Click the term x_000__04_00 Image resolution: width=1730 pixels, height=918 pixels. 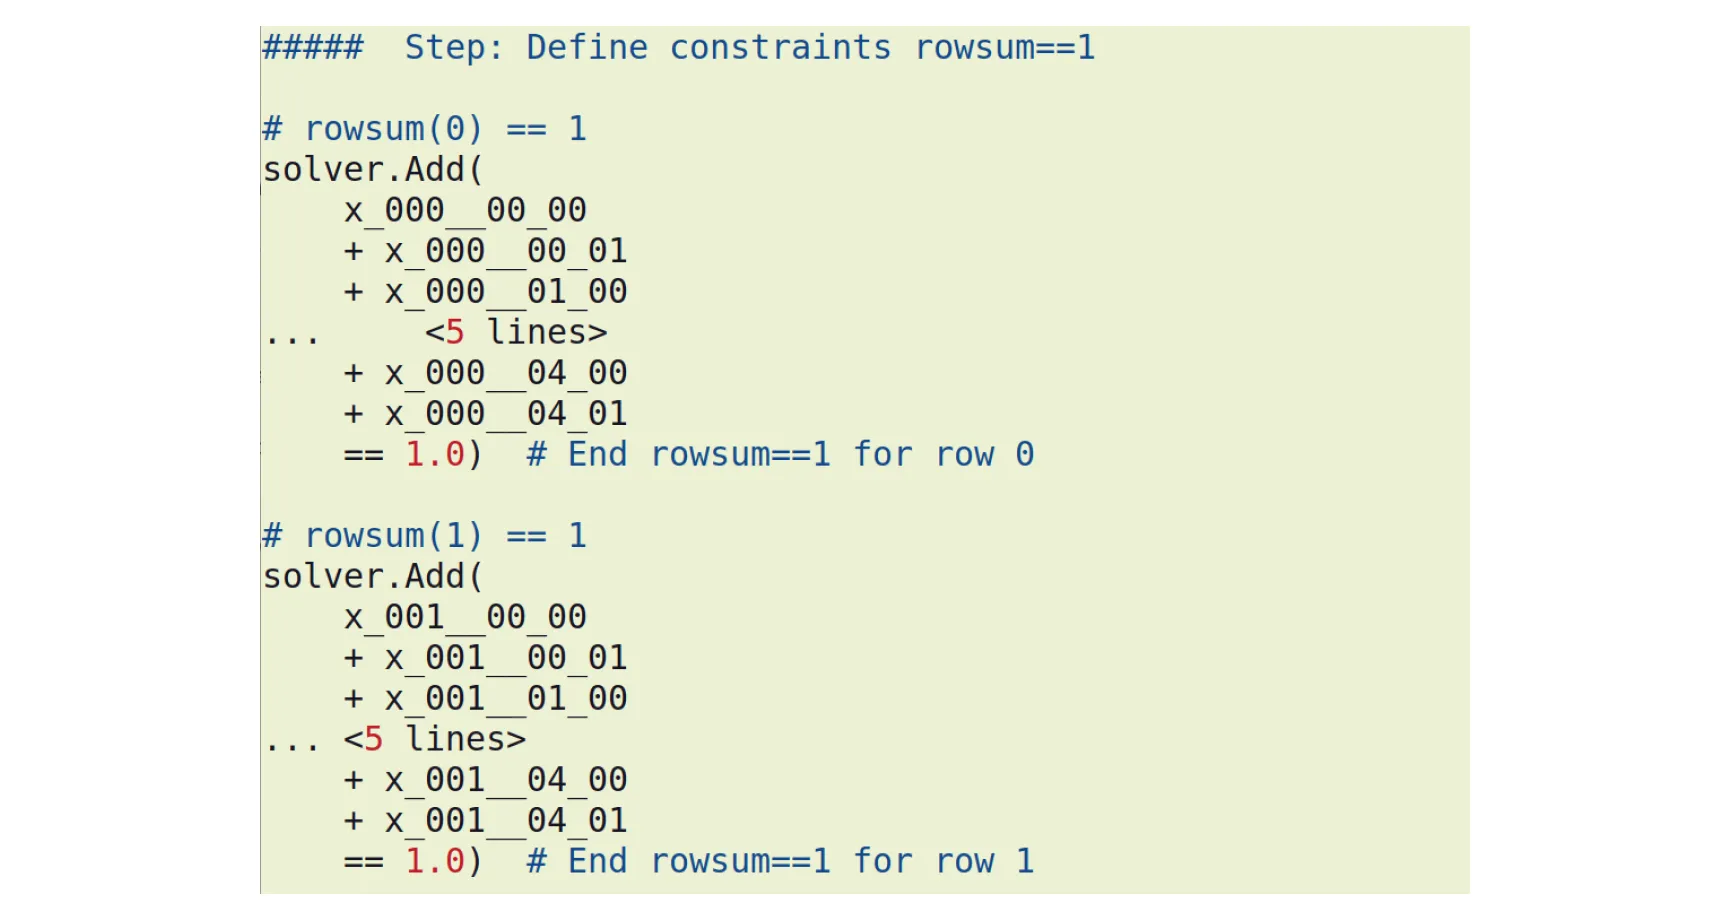[x=506, y=373]
